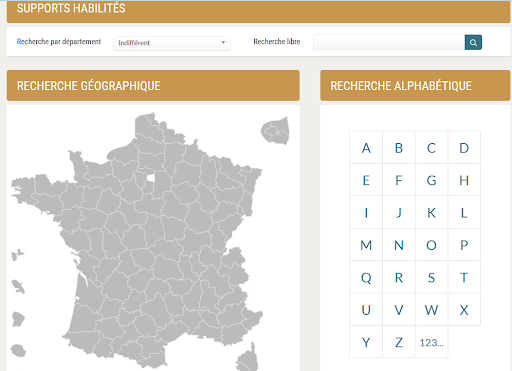The image size is (512, 371).
Task: Click the Recherche par département label
Action: tap(59, 42)
